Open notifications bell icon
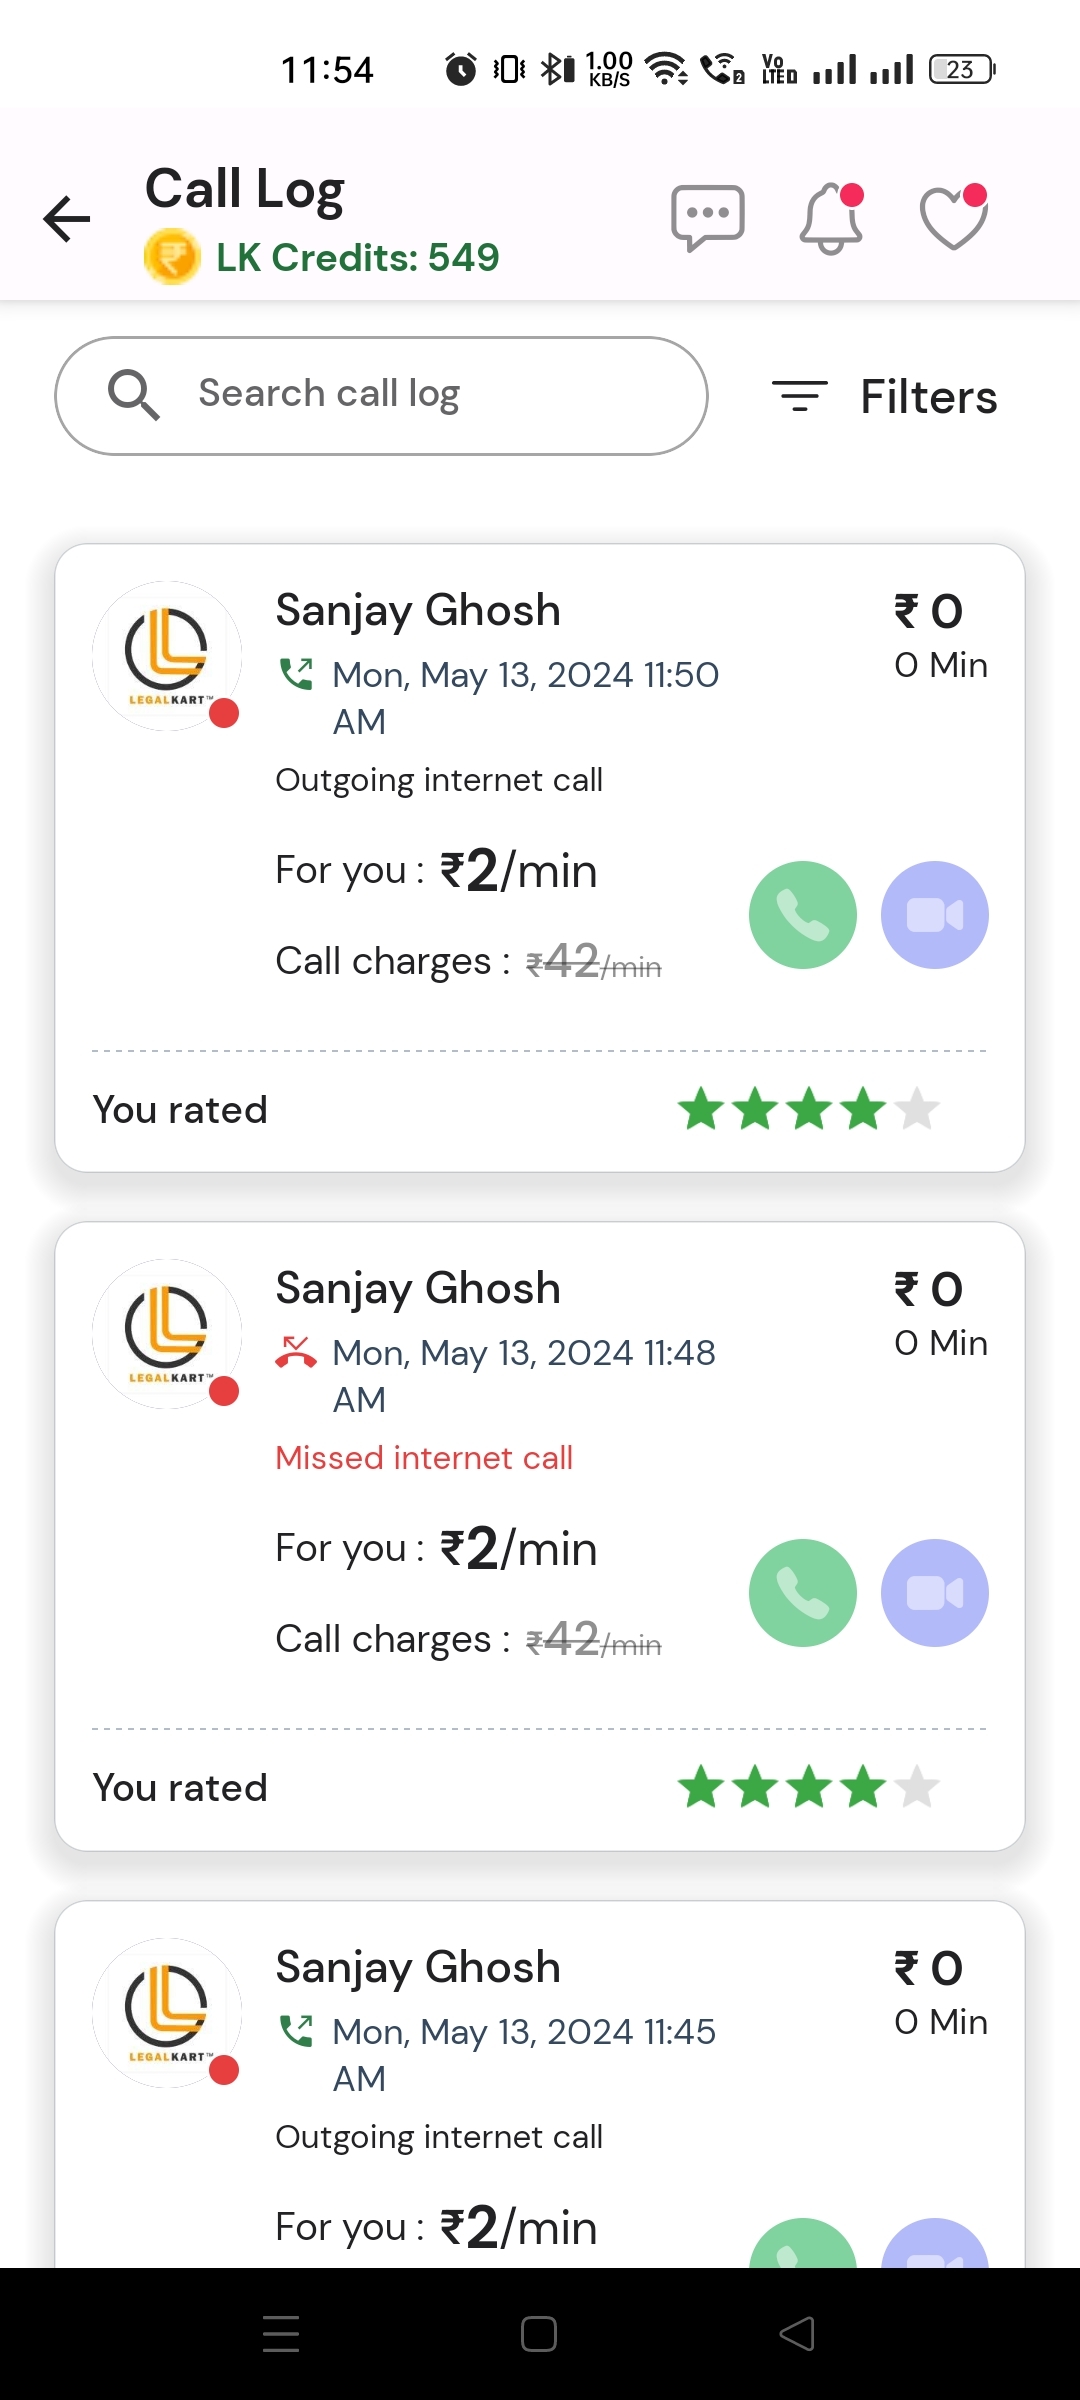1080x2400 pixels. click(x=831, y=218)
